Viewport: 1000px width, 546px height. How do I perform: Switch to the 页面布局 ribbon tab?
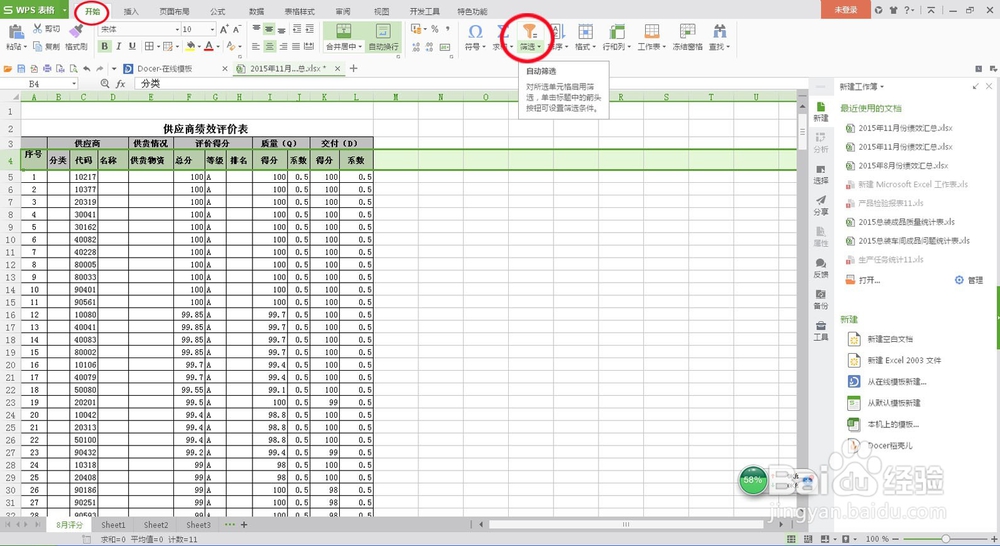click(174, 11)
